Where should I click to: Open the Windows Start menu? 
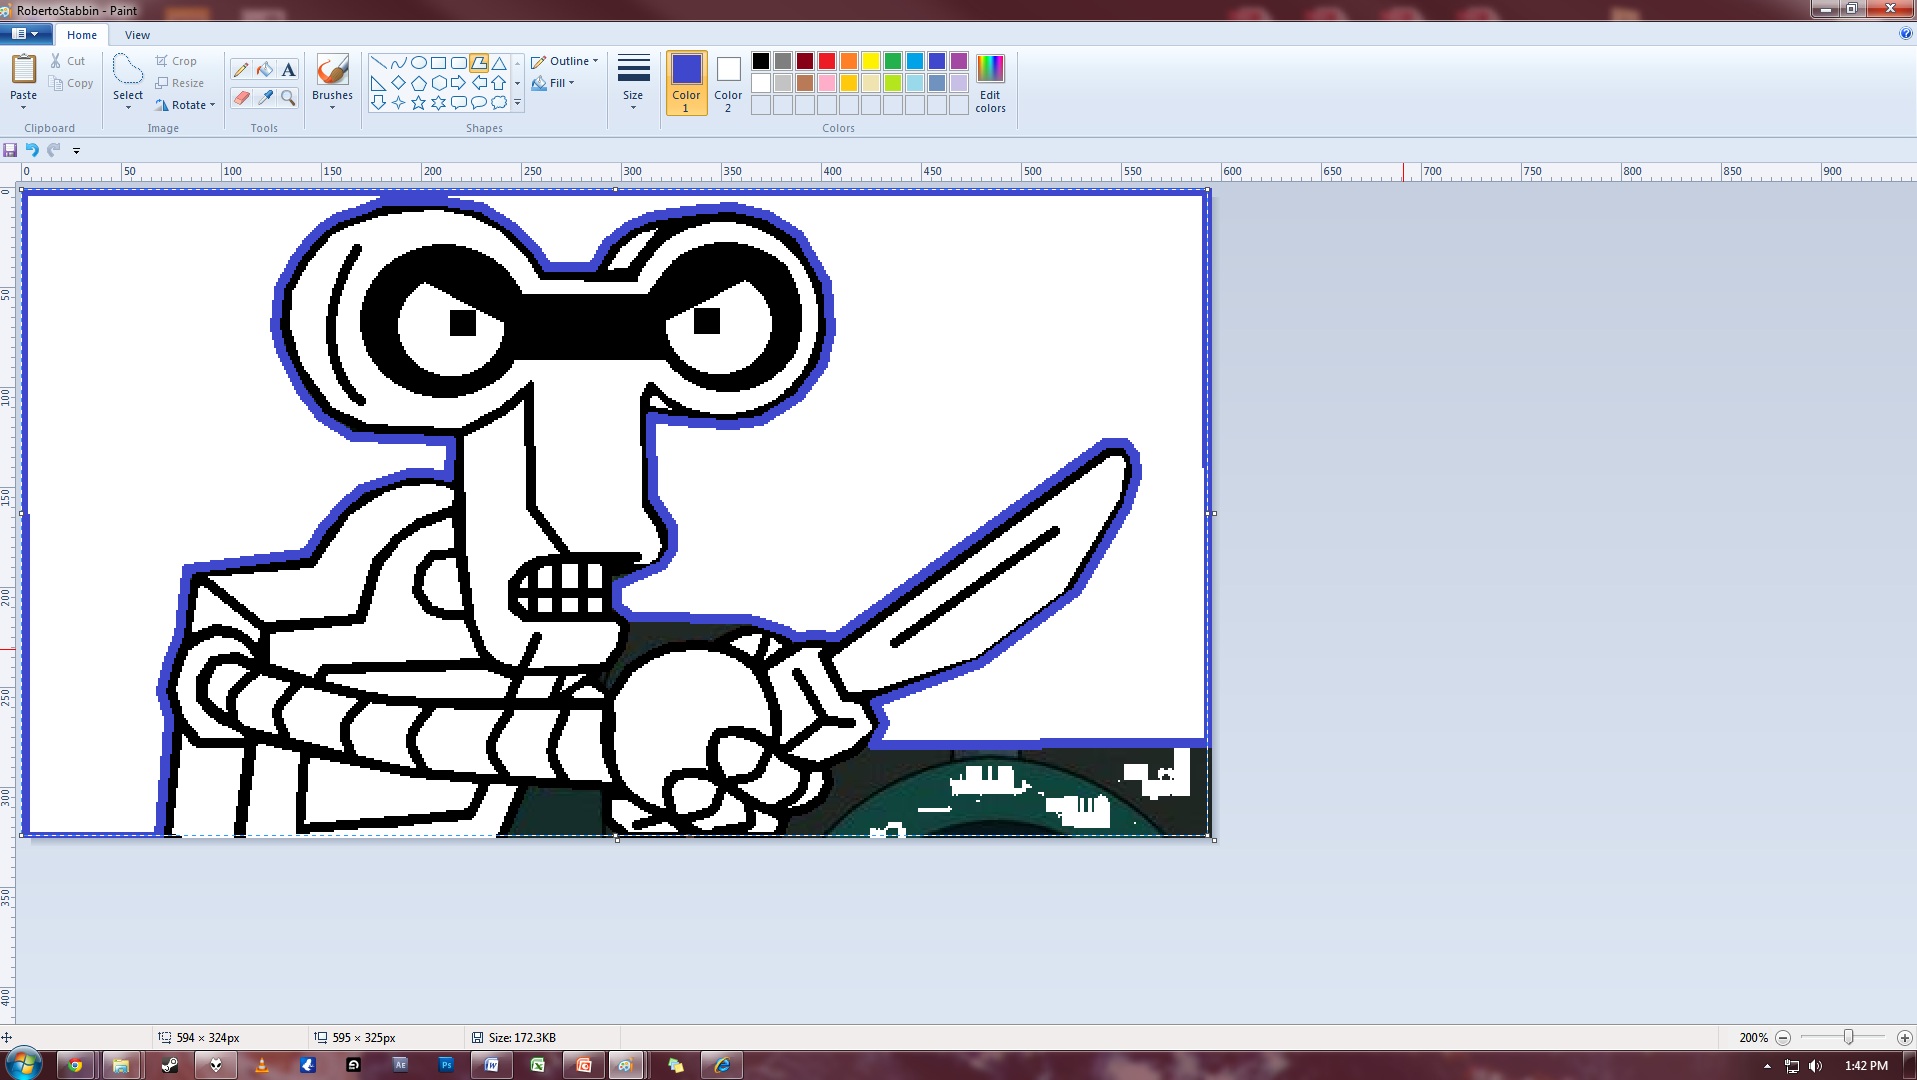click(x=23, y=1064)
